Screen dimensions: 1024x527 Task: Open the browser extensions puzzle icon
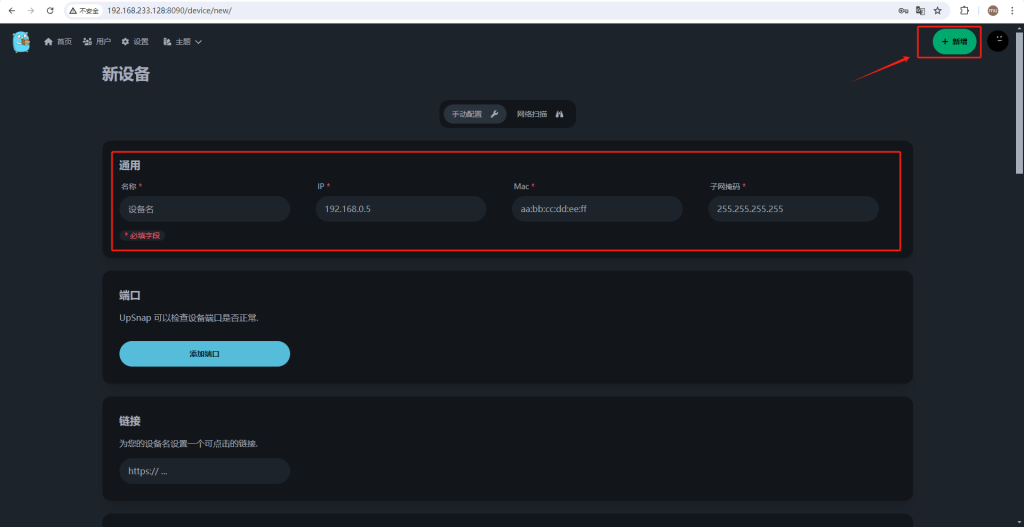[x=965, y=10]
